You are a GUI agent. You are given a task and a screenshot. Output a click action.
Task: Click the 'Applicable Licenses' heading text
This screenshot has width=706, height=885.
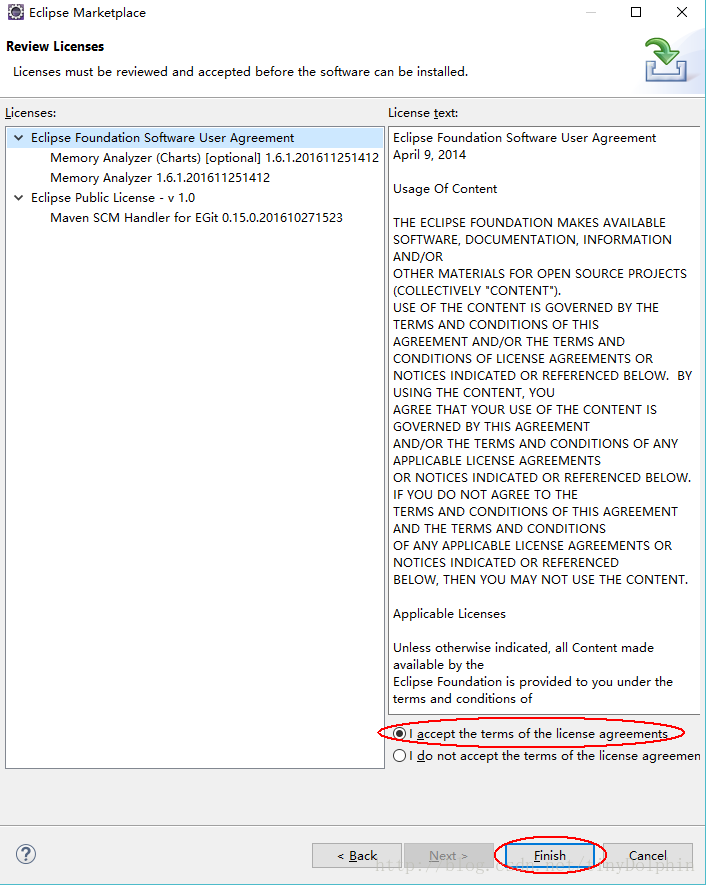(x=449, y=614)
